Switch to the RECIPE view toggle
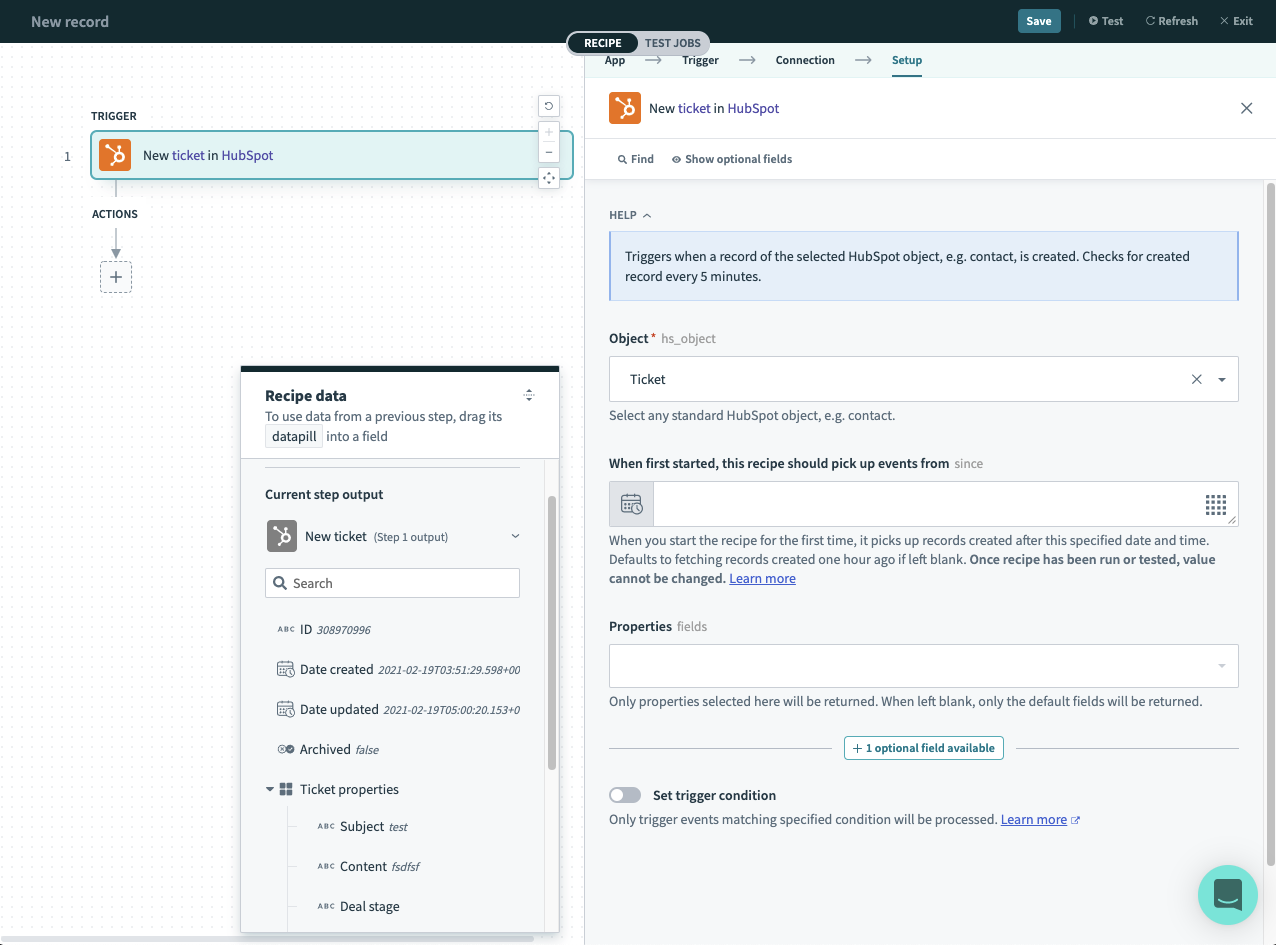Screen dimensions: 1276x945 pos(603,43)
